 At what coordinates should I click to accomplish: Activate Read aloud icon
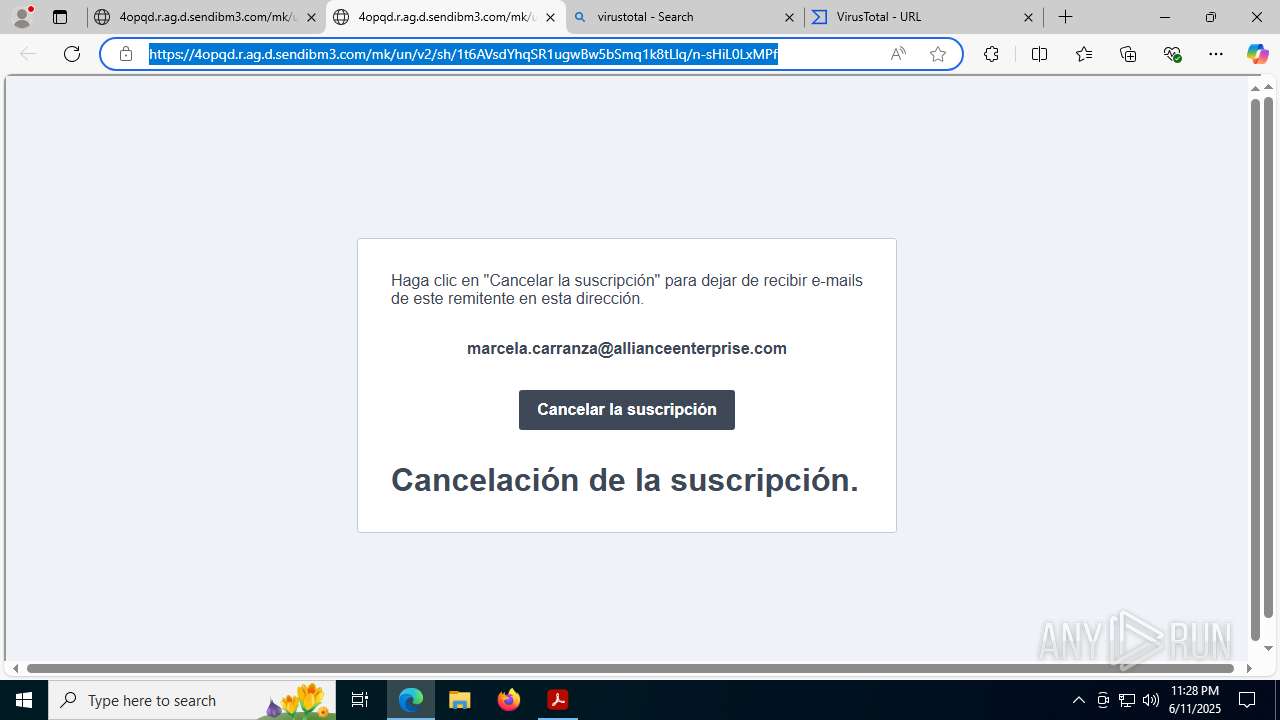point(898,54)
